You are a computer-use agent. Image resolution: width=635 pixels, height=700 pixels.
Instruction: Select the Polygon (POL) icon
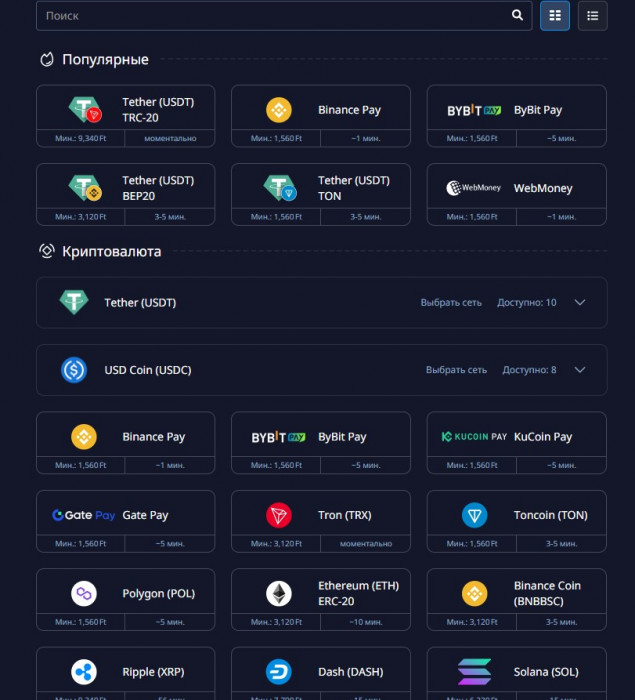click(84, 593)
